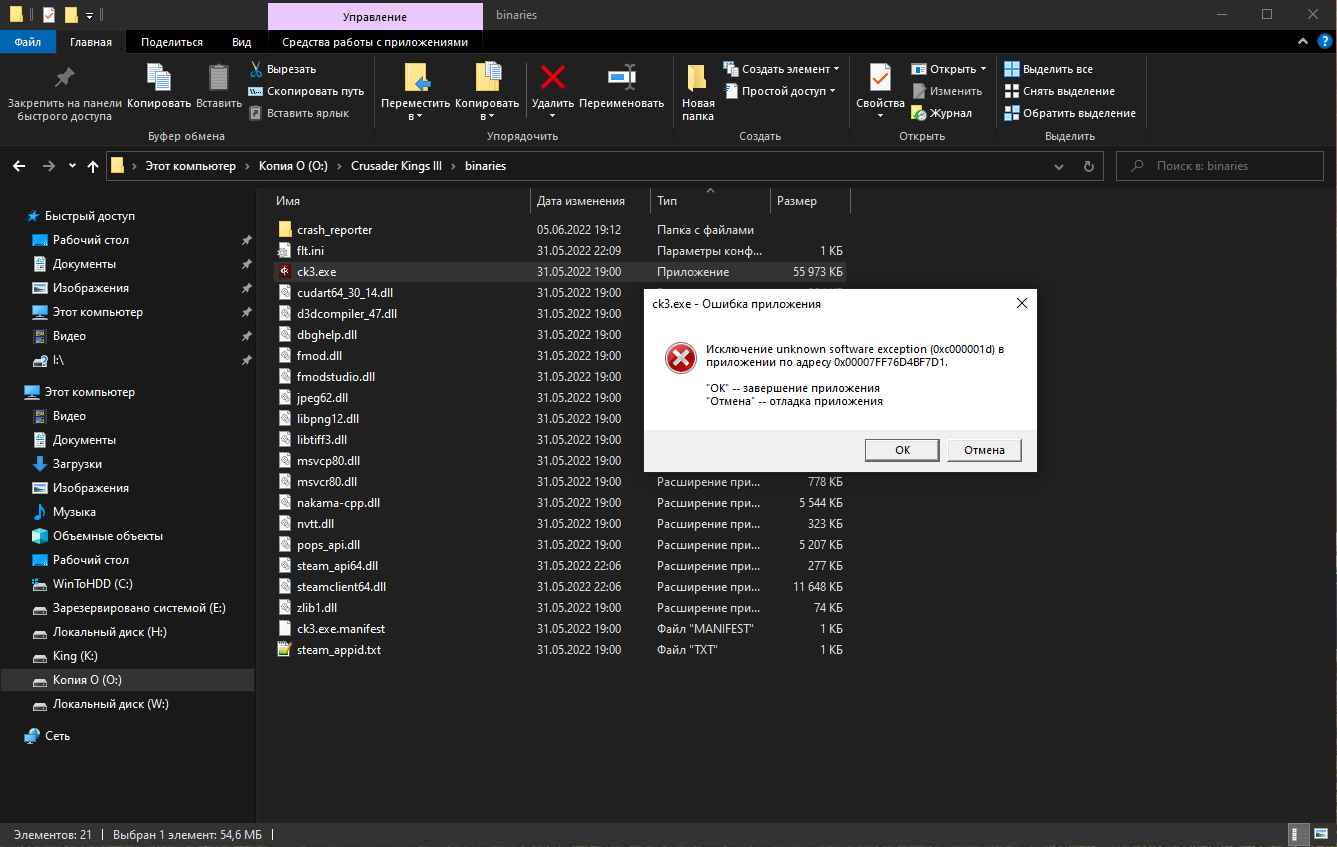Viewport: 1337px width, 847px height.
Task: Select the crash_reporter folder
Action: (334, 230)
